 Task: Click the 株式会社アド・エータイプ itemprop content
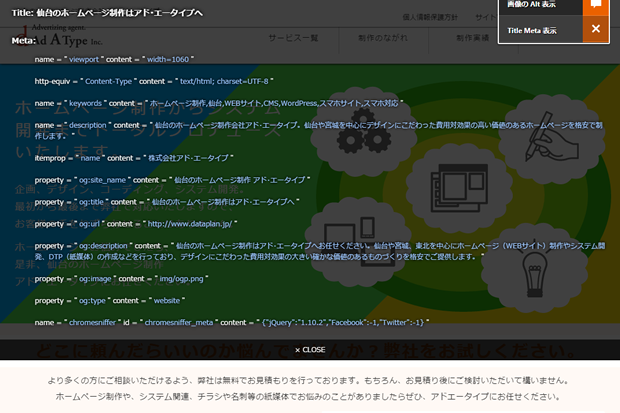188,158
